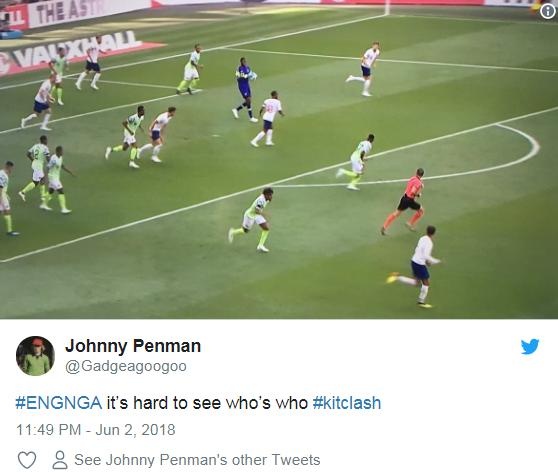Viewport: 558px width, 472px height.
Task: Click the lone England player near the goal line
Action: click(365, 69)
